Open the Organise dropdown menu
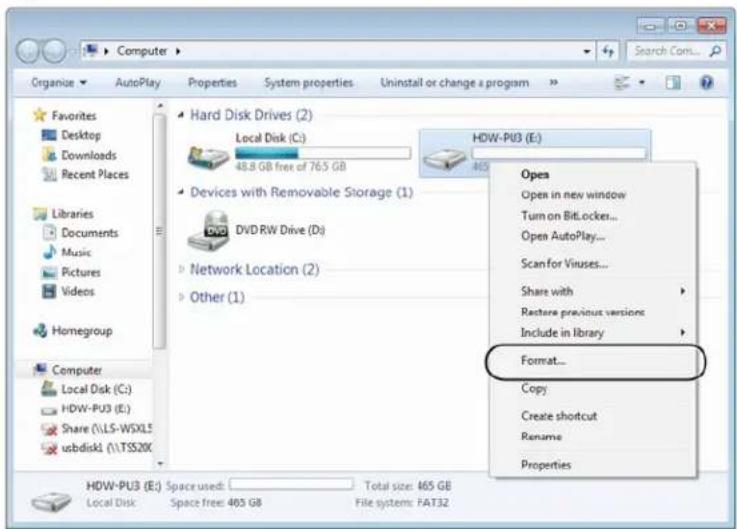 click(59, 83)
